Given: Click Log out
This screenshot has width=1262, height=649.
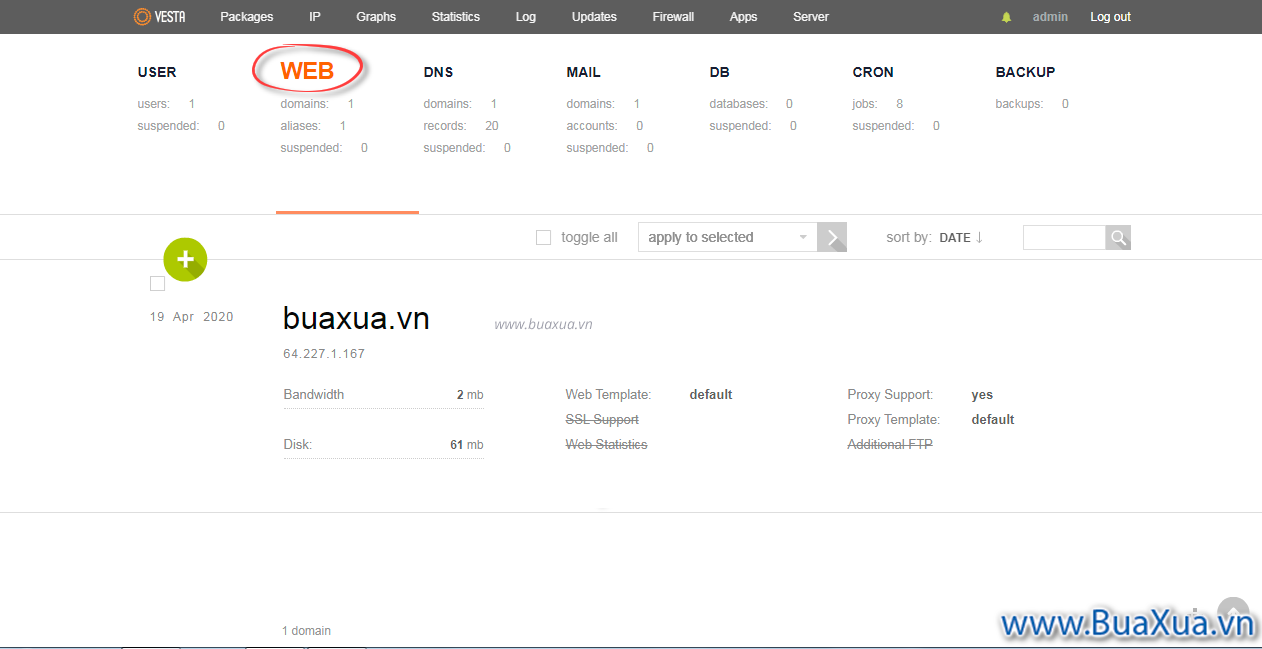Looking at the screenshot, I should (1111, 17).
